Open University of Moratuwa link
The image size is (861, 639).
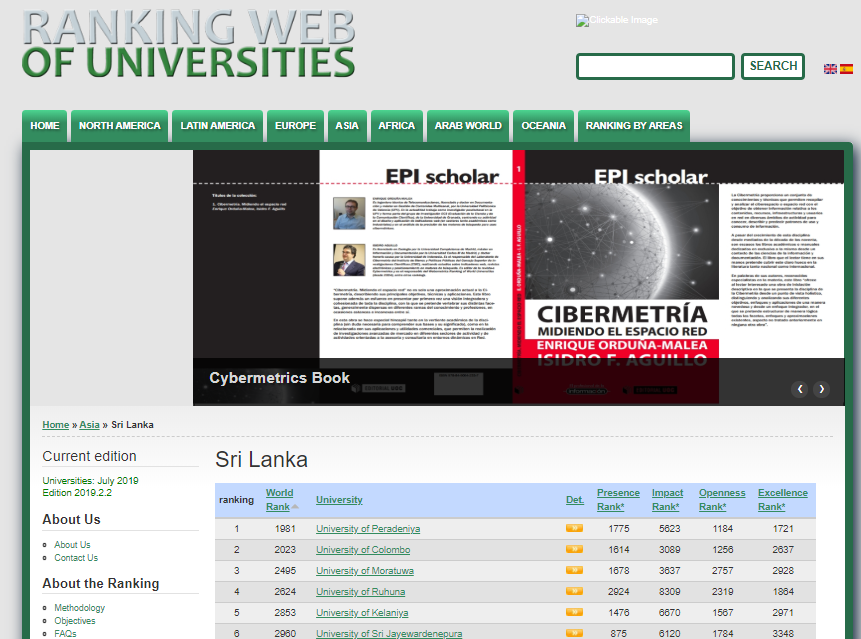tap(365, 571)
